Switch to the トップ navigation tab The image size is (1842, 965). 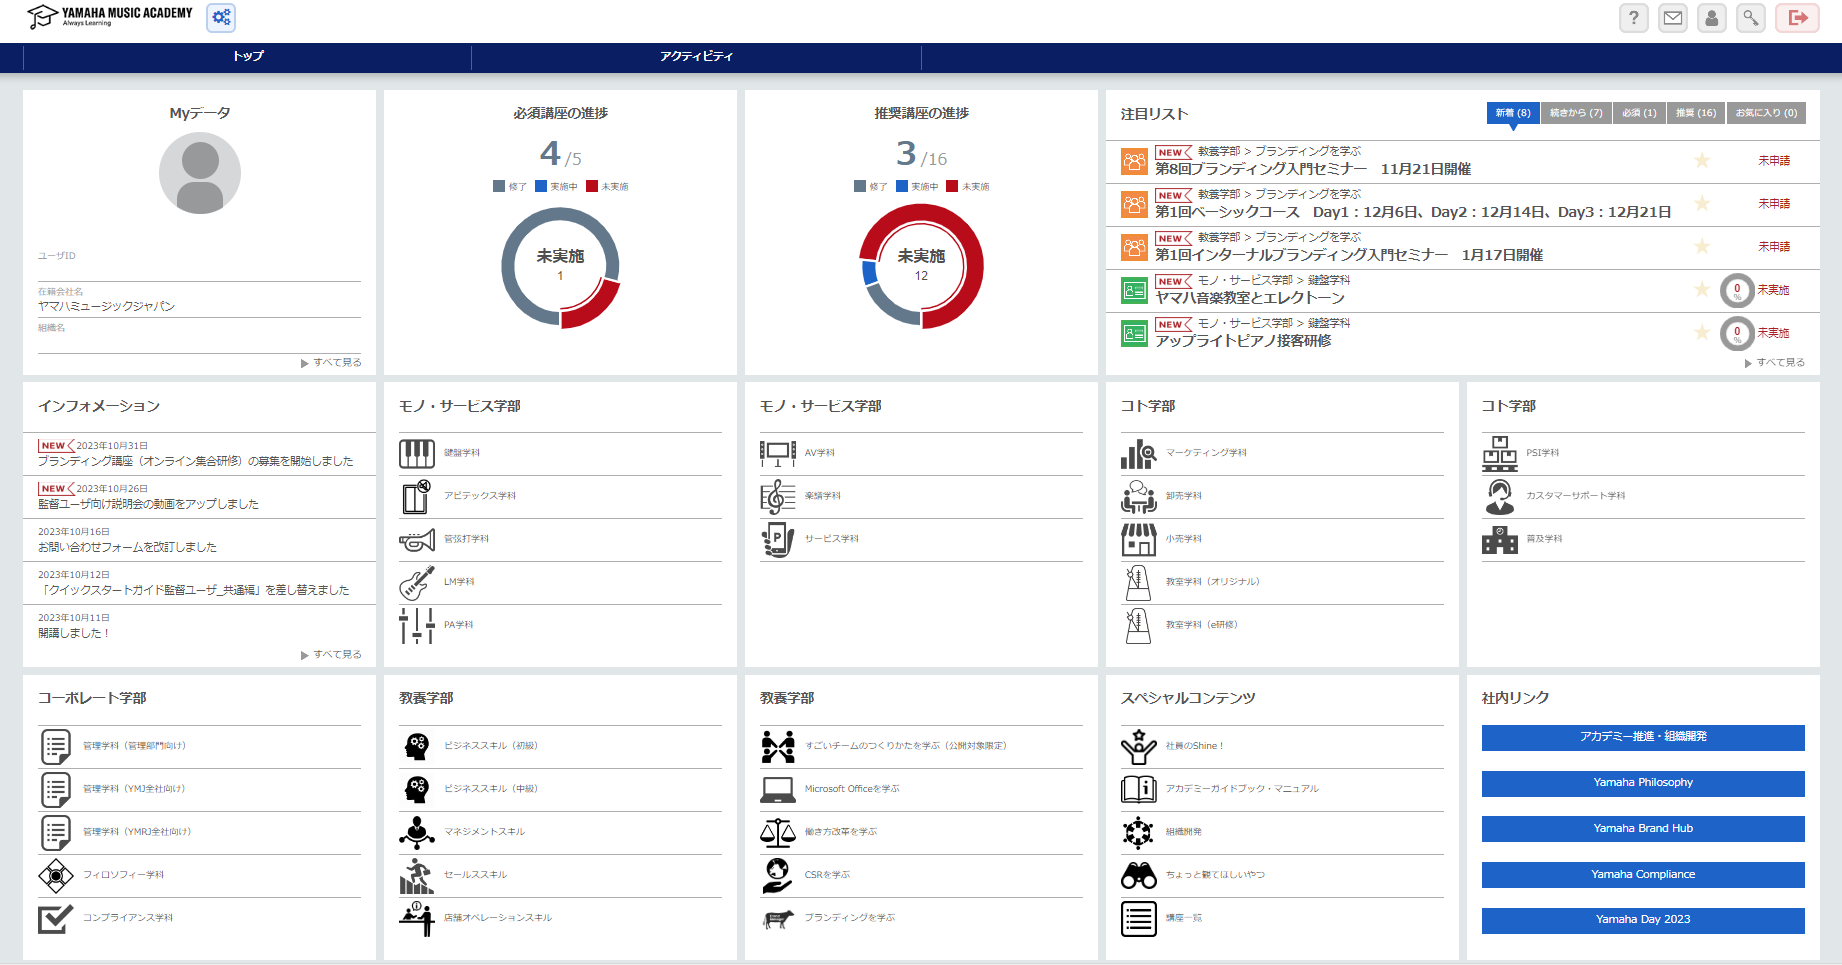[248, 56]
